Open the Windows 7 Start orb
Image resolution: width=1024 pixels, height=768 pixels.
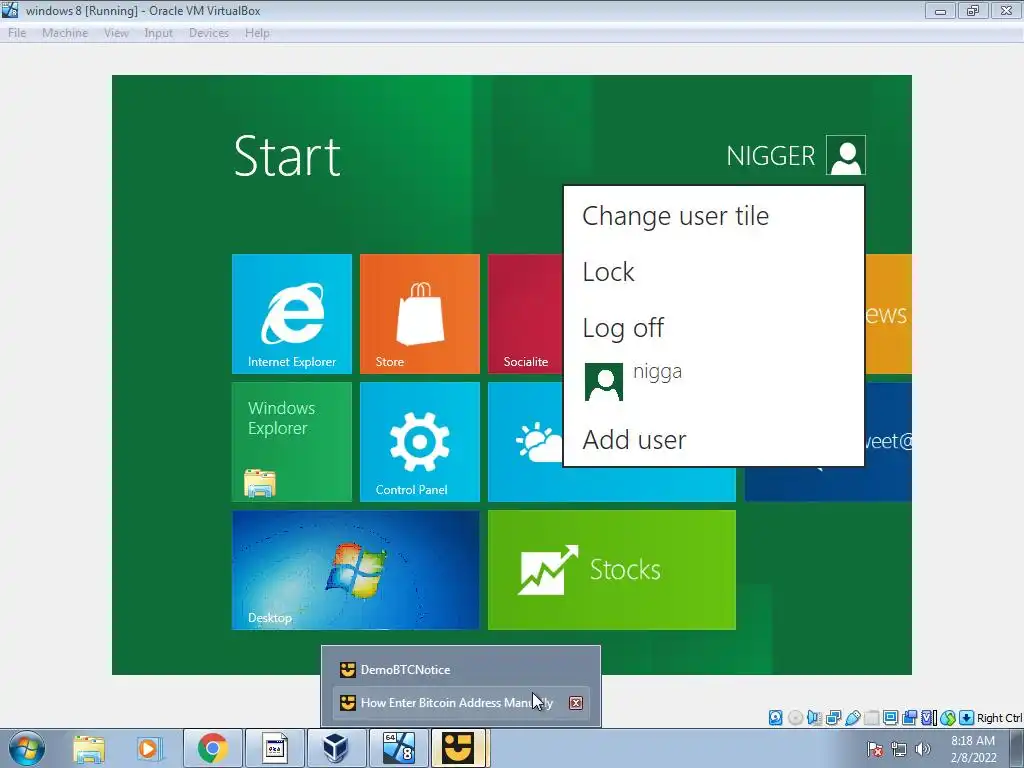(x=27, y=748)
